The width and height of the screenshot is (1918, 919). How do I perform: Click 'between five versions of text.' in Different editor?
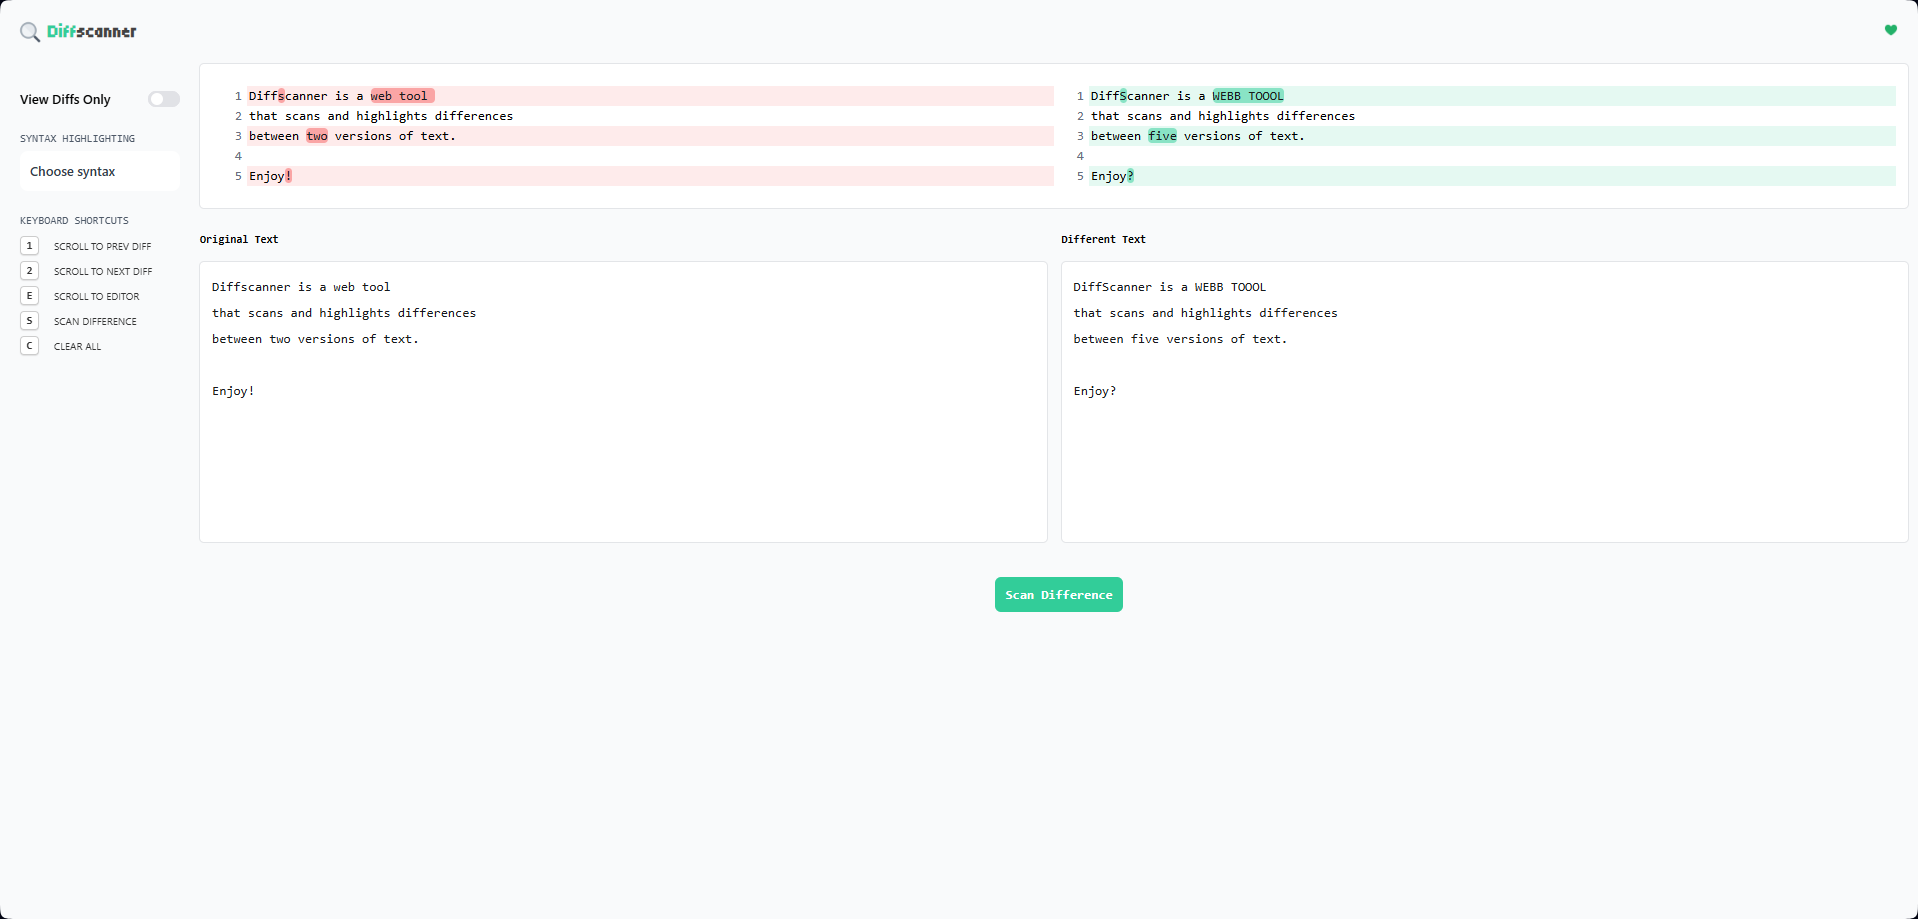click(1180, 339)
